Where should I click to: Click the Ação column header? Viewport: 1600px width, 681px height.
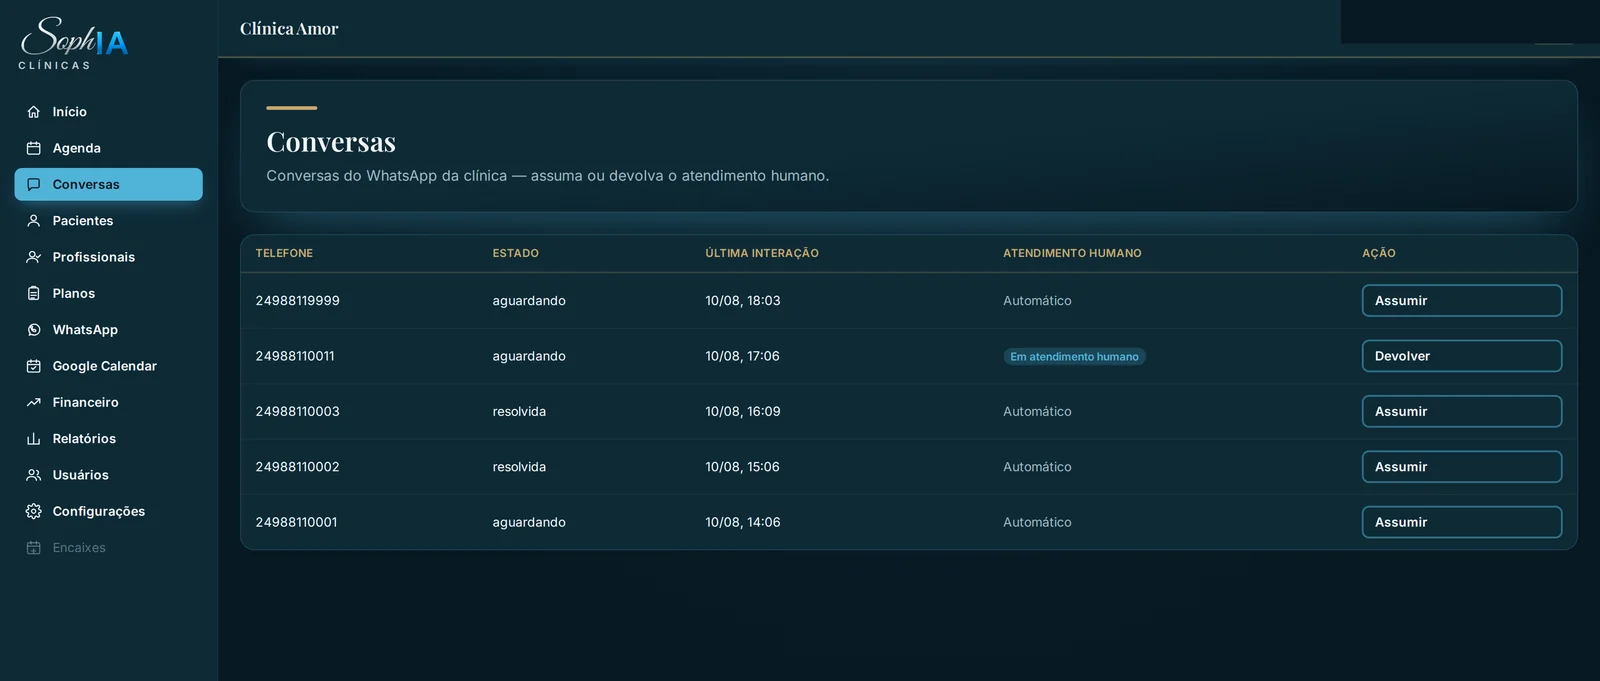click(x=1379, y=253)
